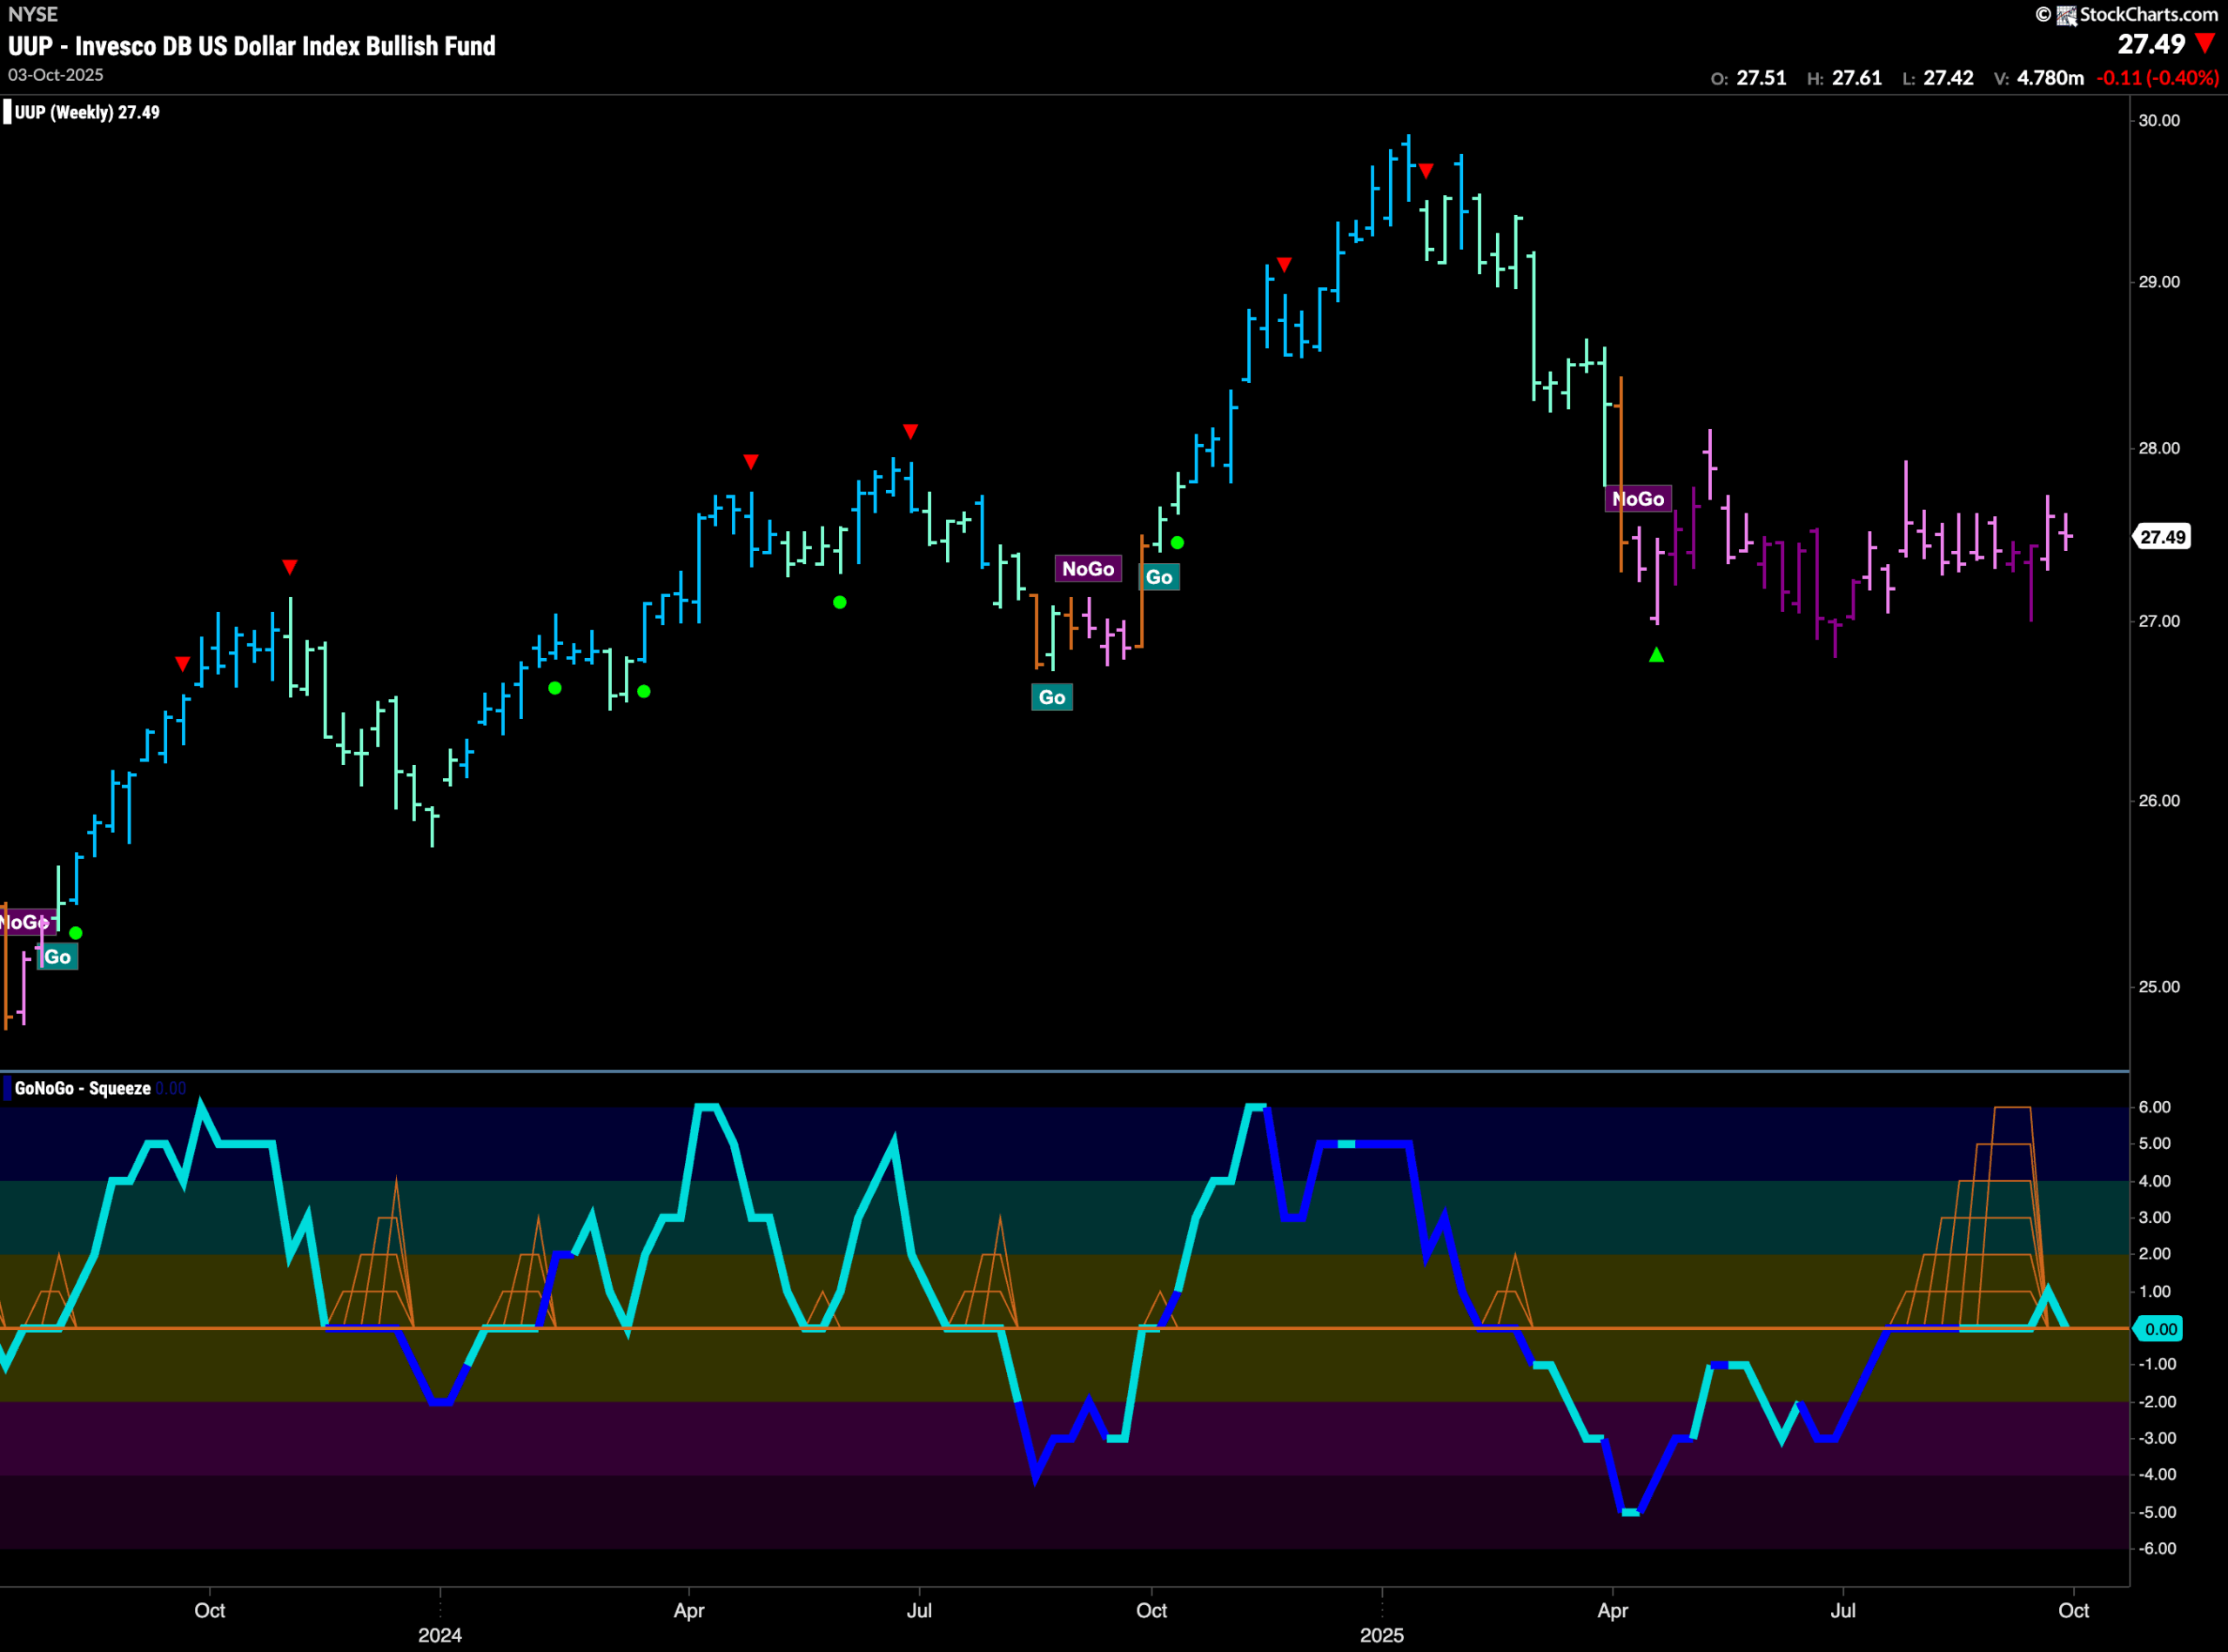Click the 2025 year label on the time axis
This screenshot has height=1652, width=2228.
(1382, 1635)
